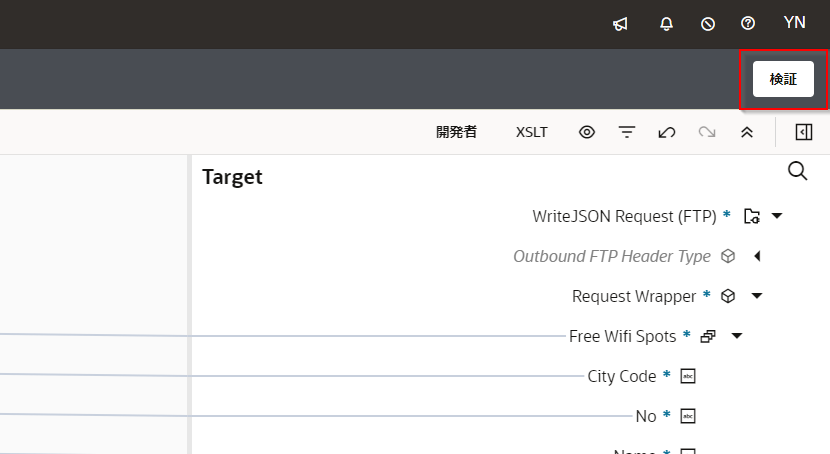Image resolution: width=830 pixels, height=454 pixels.
Task: Expand the Outbound FTP Header Type node
Action: click(757, 256)
